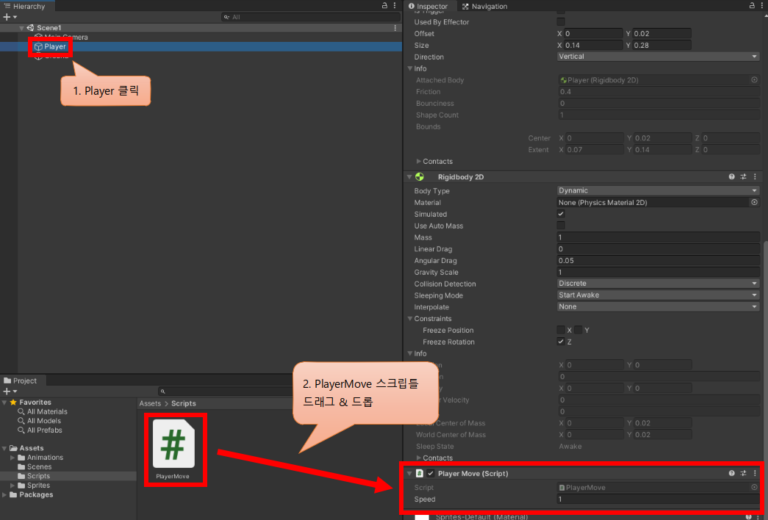Open Rigidbody 2D preset settings

click(743, 177)
